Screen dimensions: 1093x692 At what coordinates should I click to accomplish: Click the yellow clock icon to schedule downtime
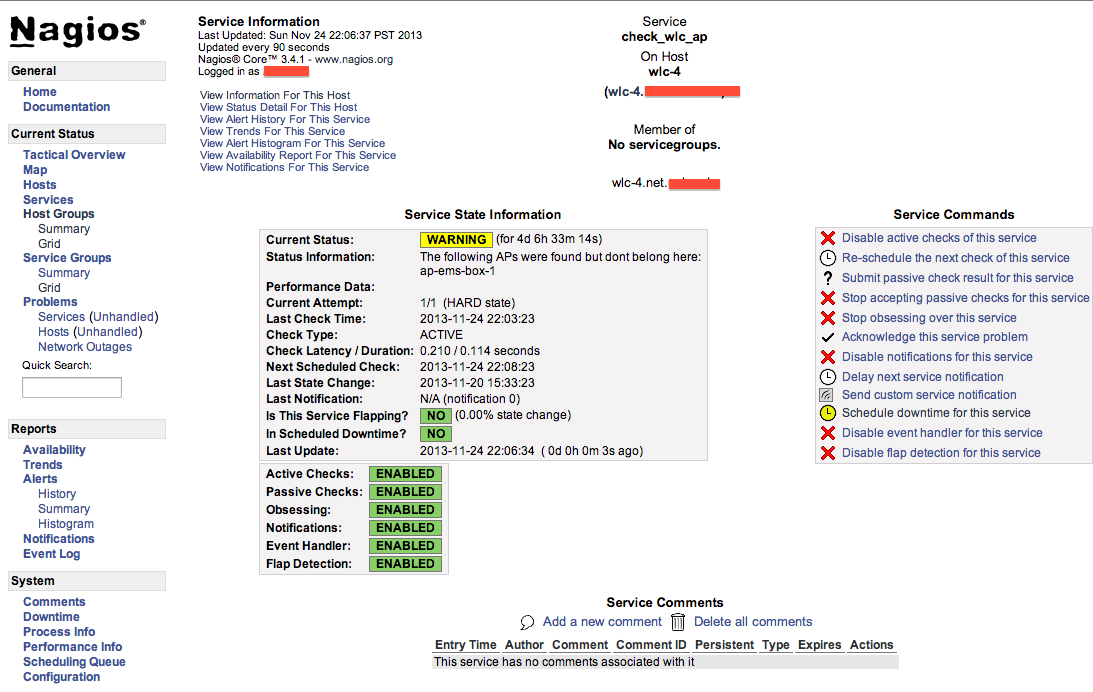point(826,412)
